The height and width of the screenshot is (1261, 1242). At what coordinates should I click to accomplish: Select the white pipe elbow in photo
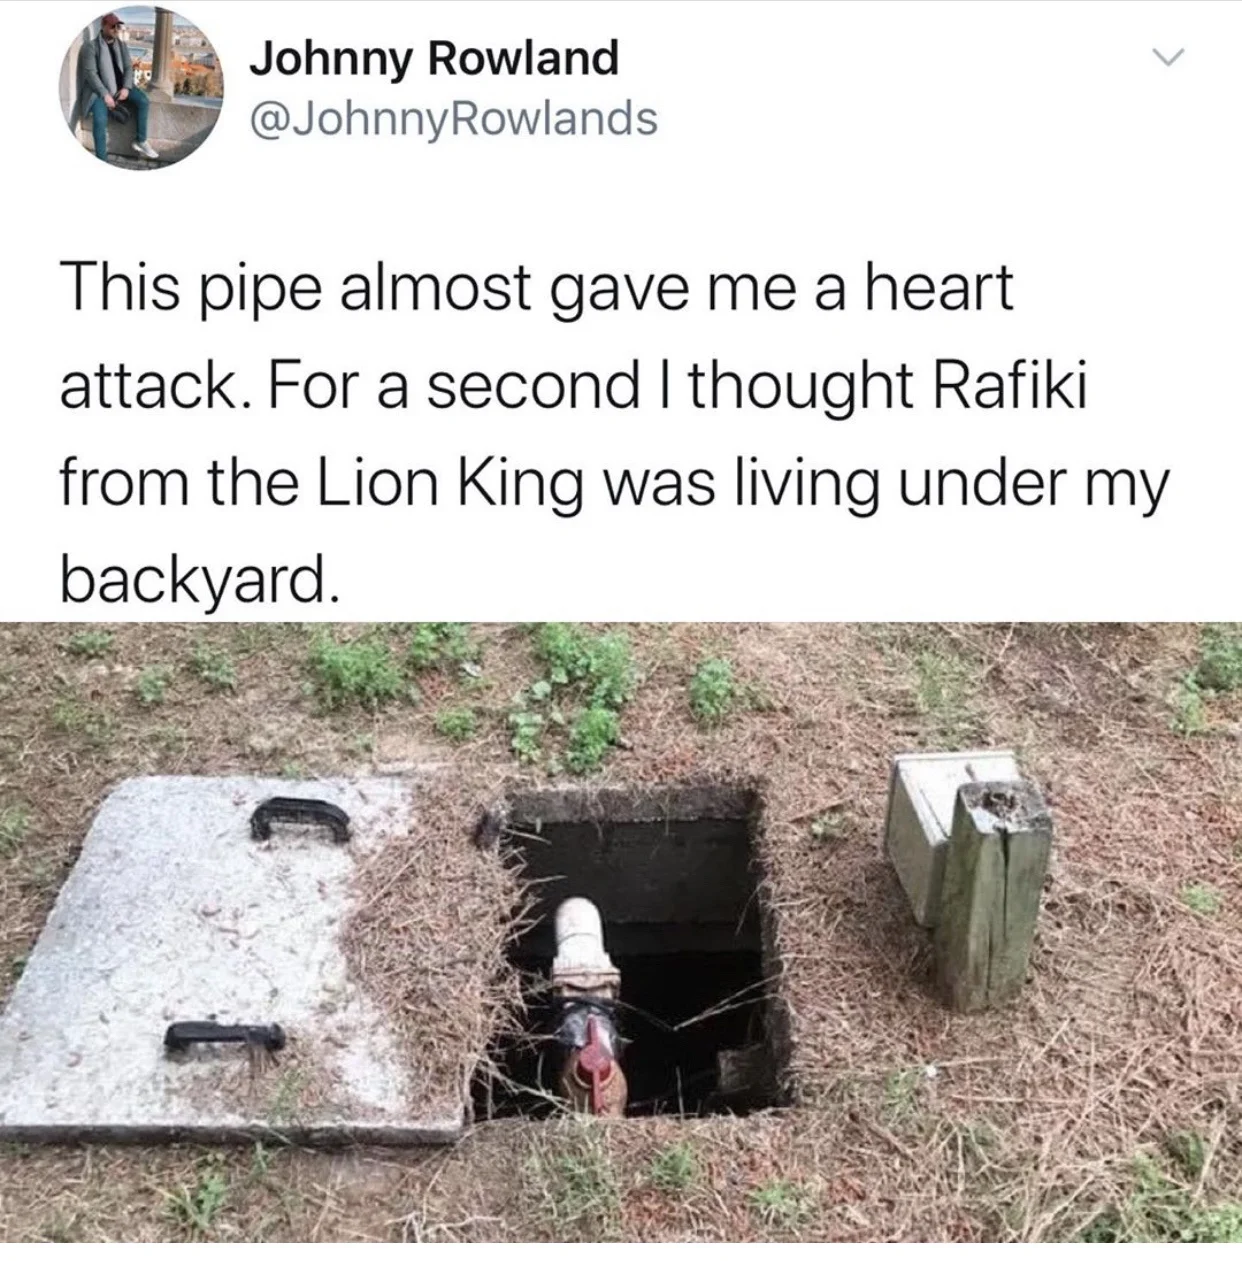(x=581, y=935)
